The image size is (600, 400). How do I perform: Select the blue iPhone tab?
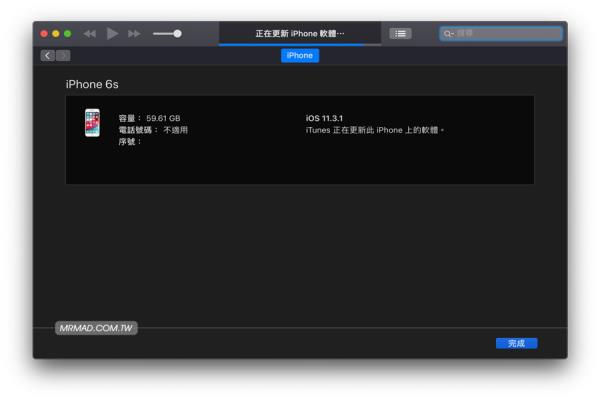pyautogui.click(x=300, y=56)
